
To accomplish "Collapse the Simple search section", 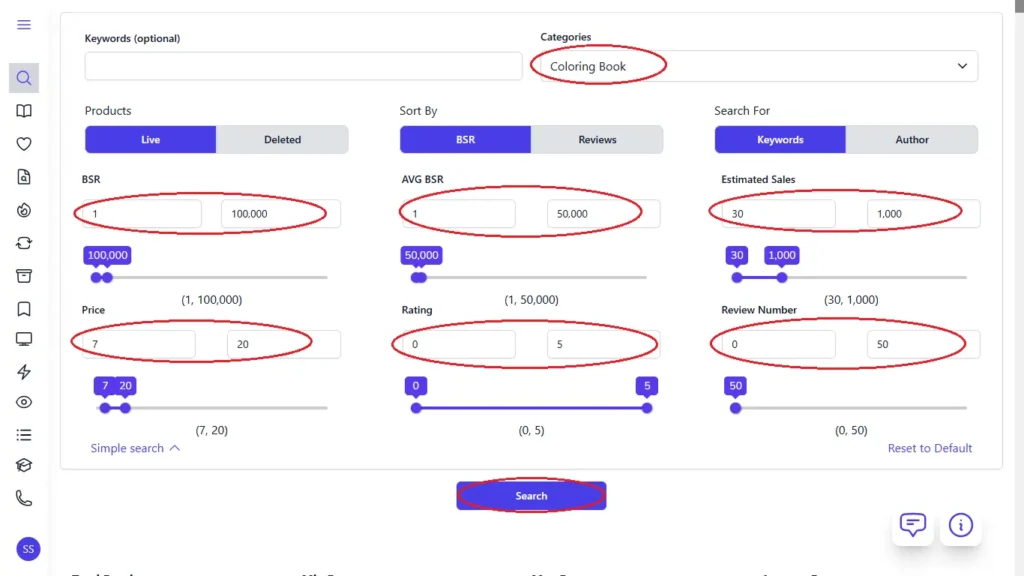I will (x=135, y=448).
